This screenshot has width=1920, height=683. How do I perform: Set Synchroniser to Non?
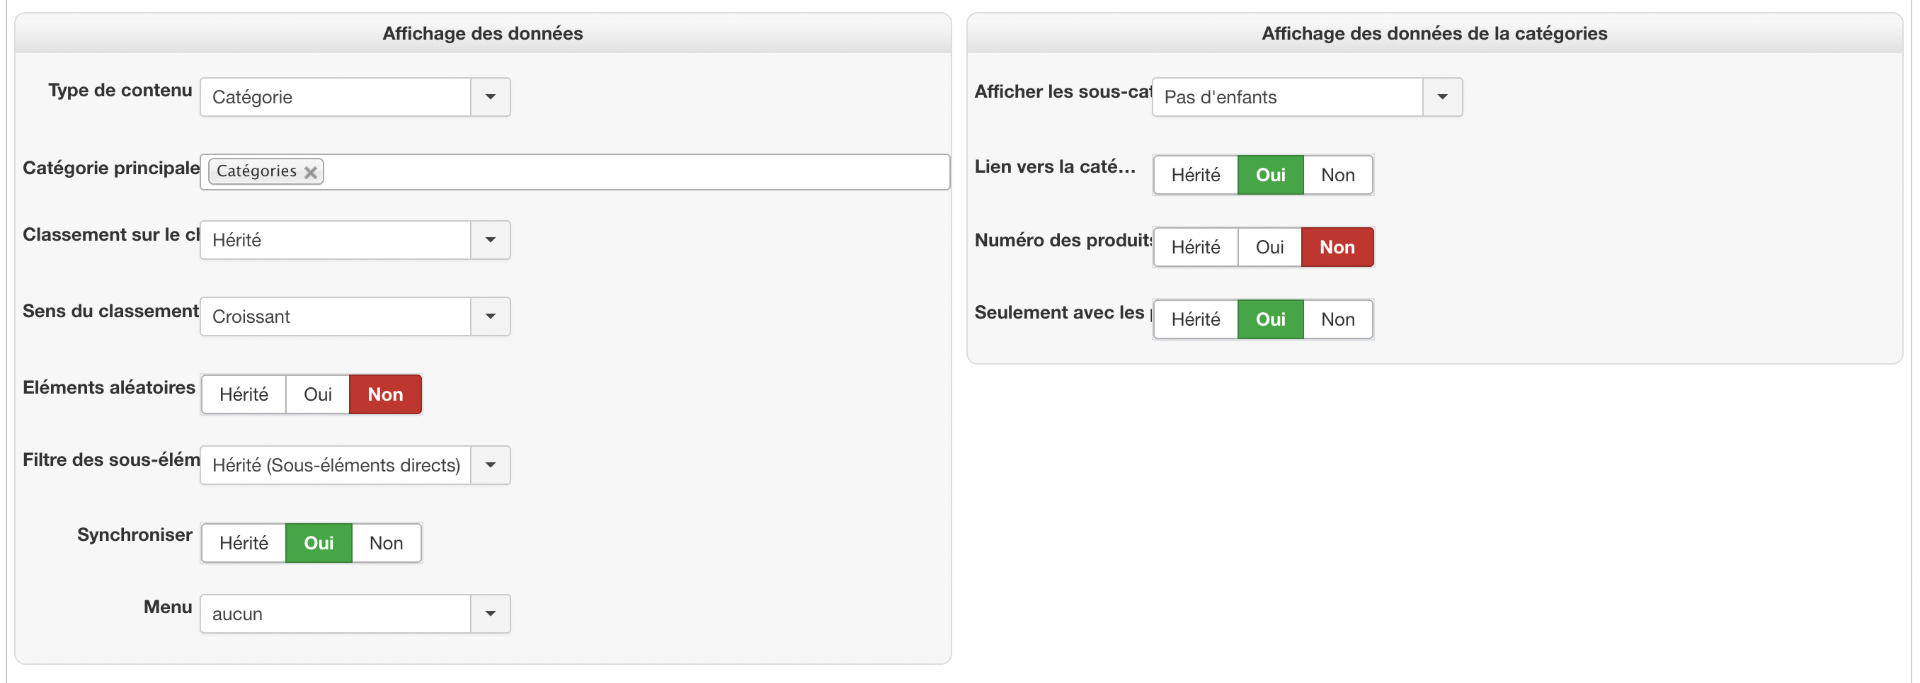[386, 543]
